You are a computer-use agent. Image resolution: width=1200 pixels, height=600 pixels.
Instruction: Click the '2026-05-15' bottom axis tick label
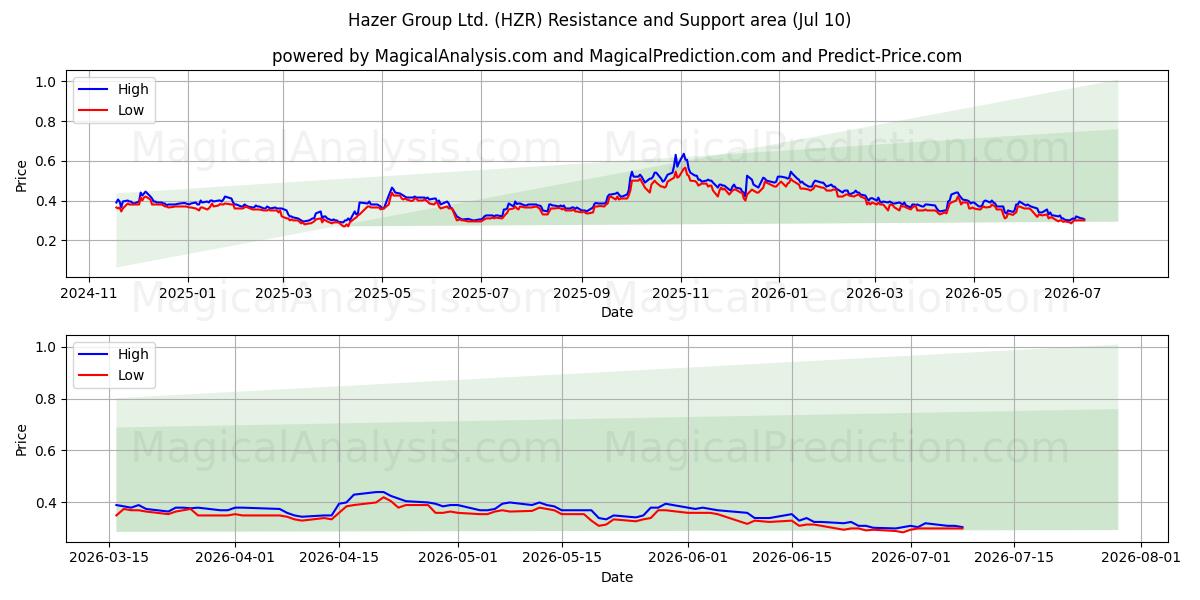[x=561, y=558]
